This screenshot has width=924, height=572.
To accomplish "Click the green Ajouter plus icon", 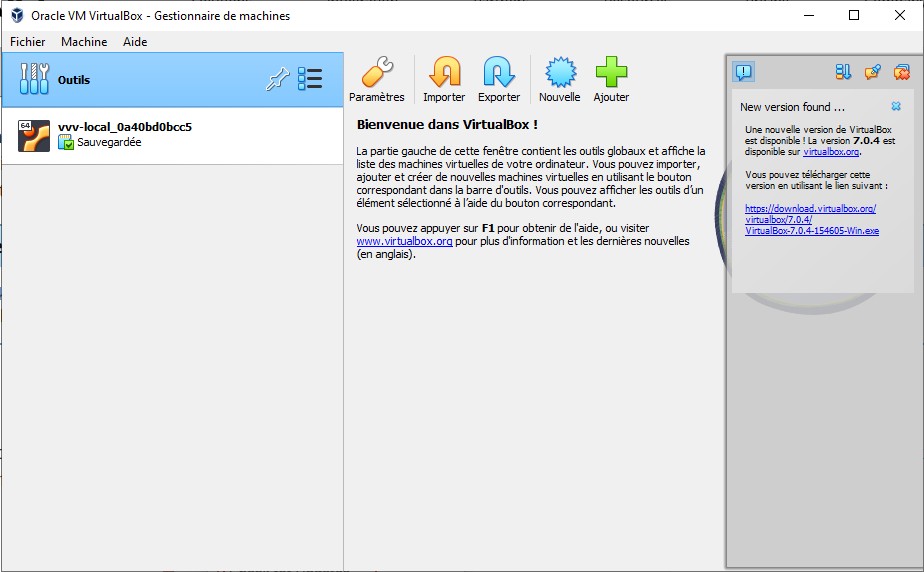I will (x=611, y=72).
